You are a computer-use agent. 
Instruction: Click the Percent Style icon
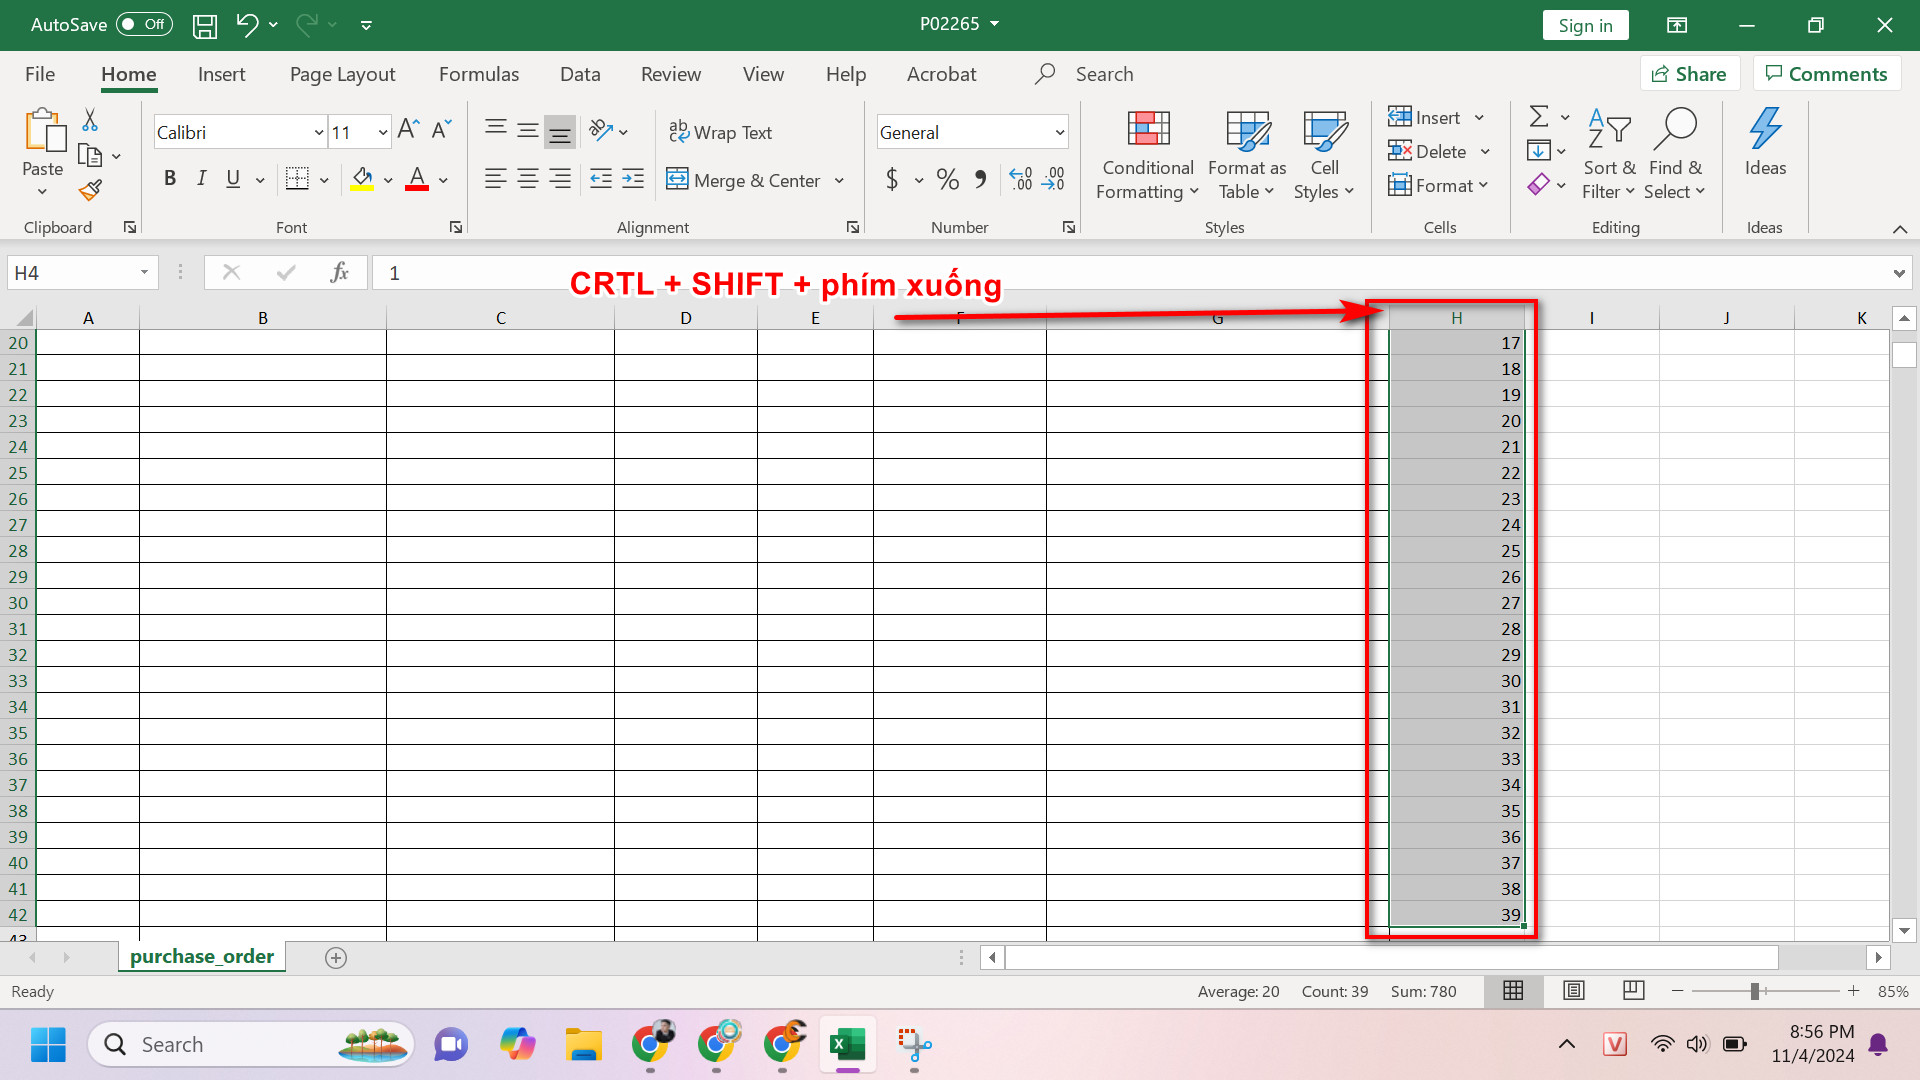coord(947,179)
